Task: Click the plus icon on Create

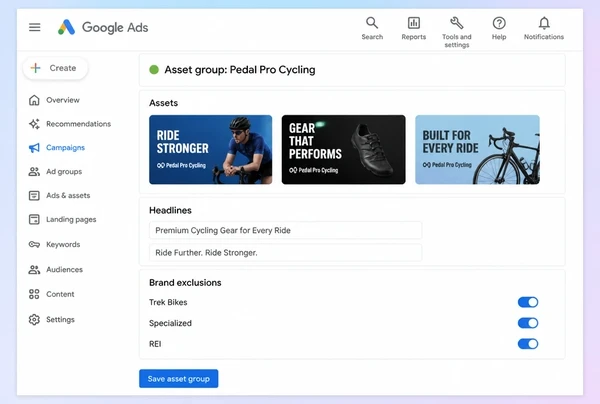Action: [36, 68]
